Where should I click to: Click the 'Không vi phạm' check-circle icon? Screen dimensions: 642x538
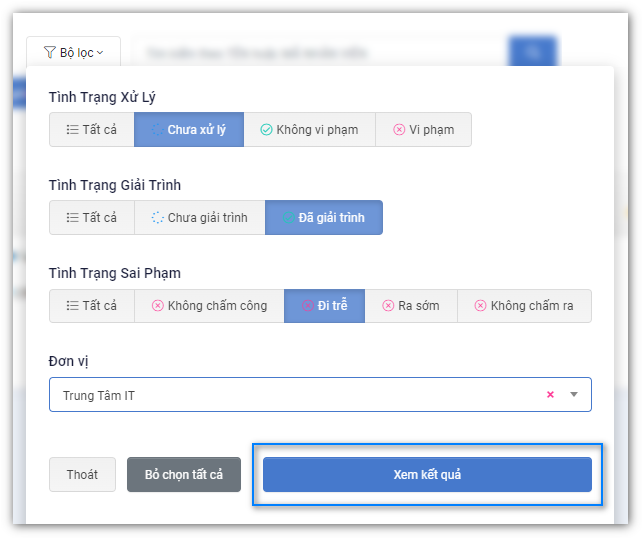tap(266, 130)
